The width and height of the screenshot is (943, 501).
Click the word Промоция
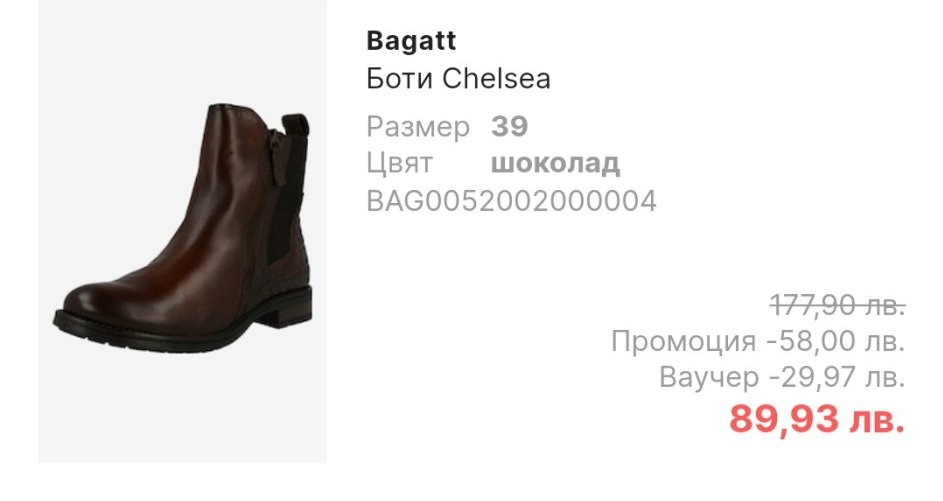pyautogui.click(x=683, y=341)
